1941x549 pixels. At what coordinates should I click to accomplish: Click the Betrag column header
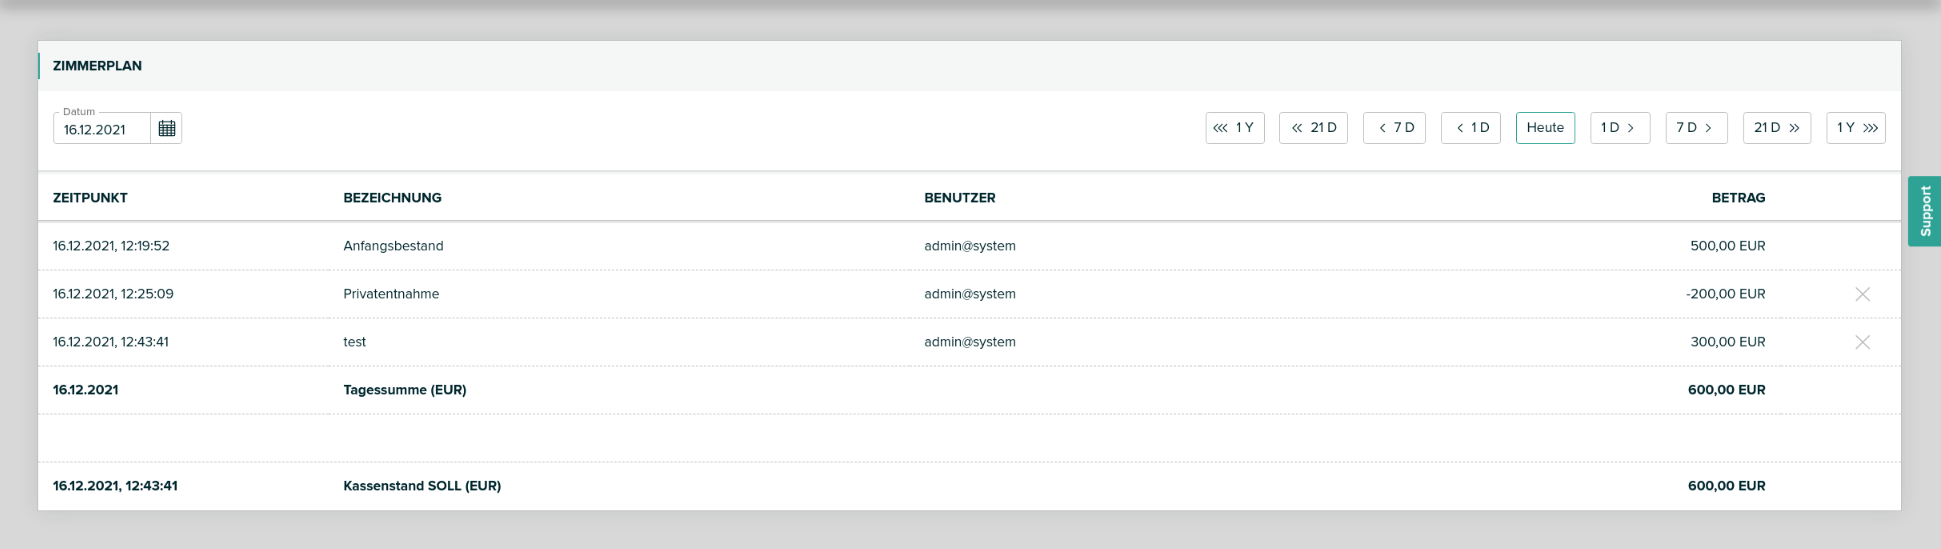tap(1738, 198)
